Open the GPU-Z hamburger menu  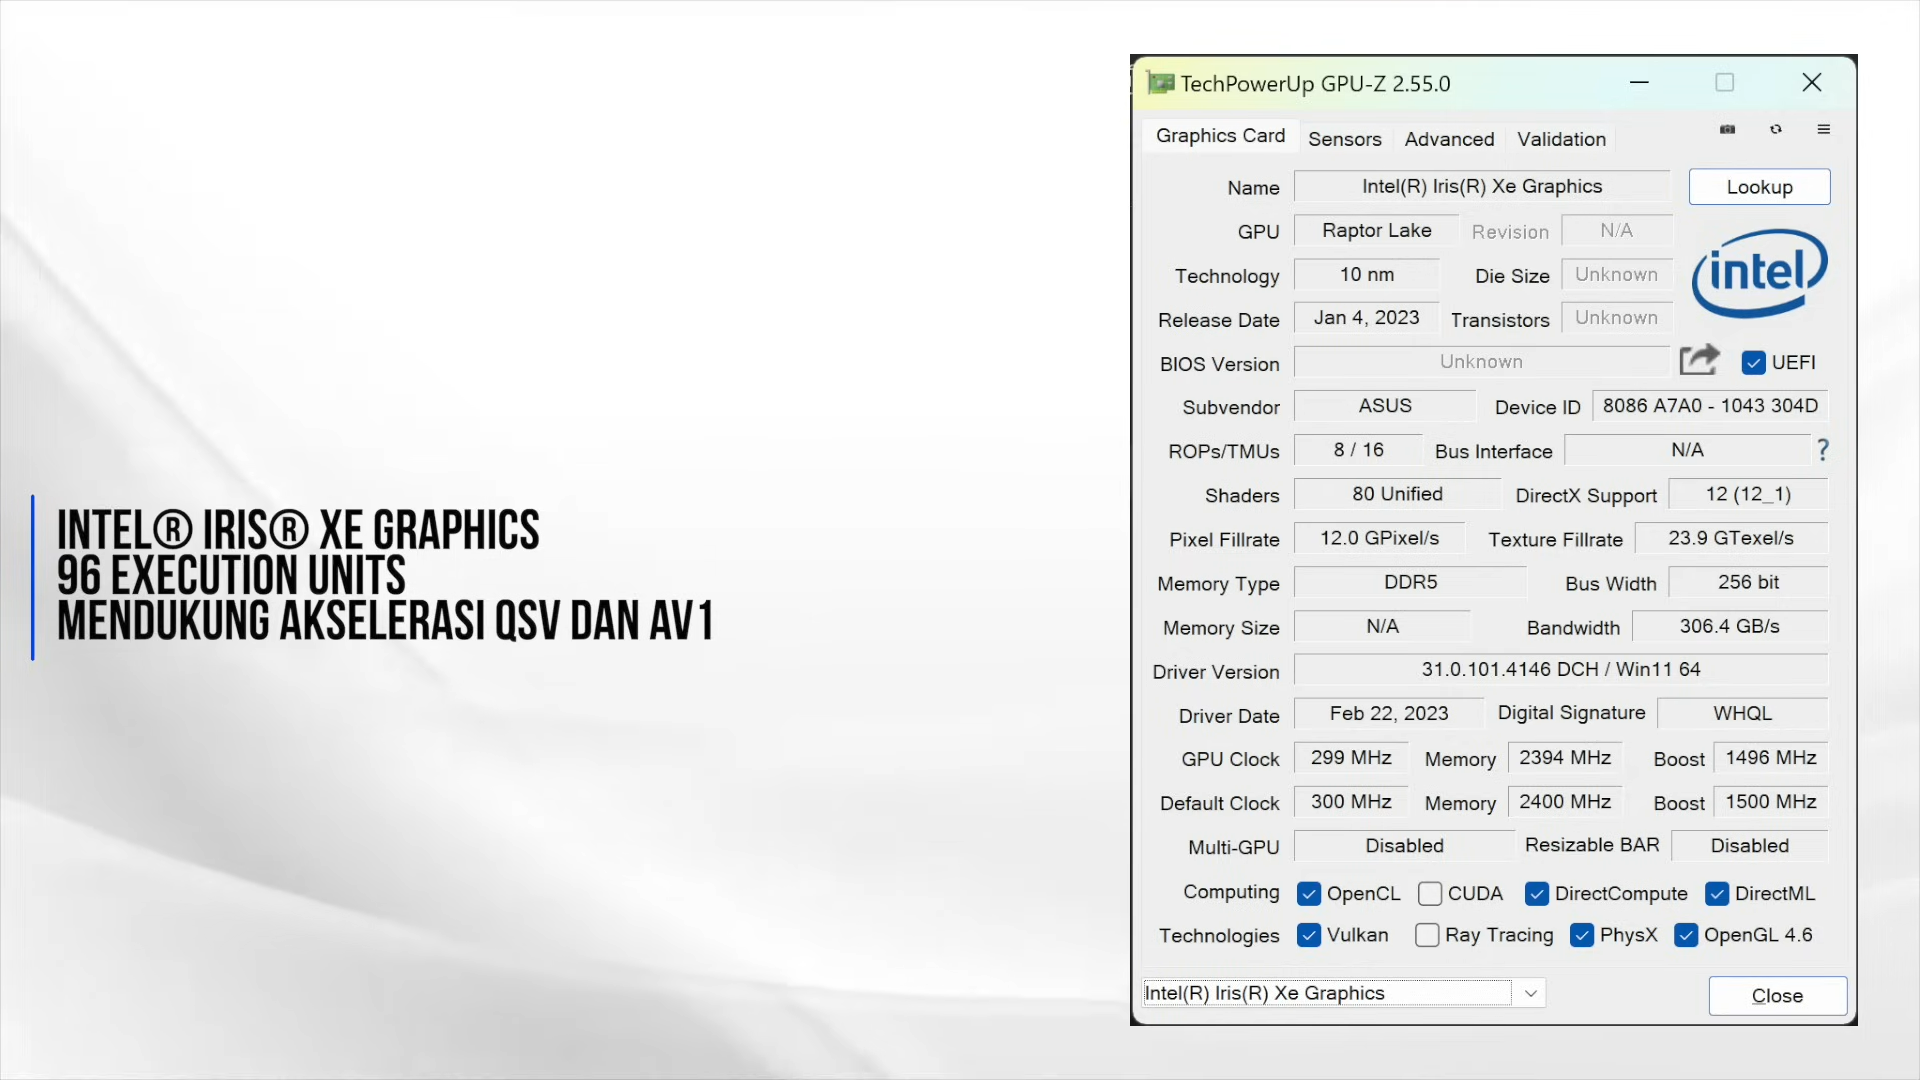point(1824,129)
